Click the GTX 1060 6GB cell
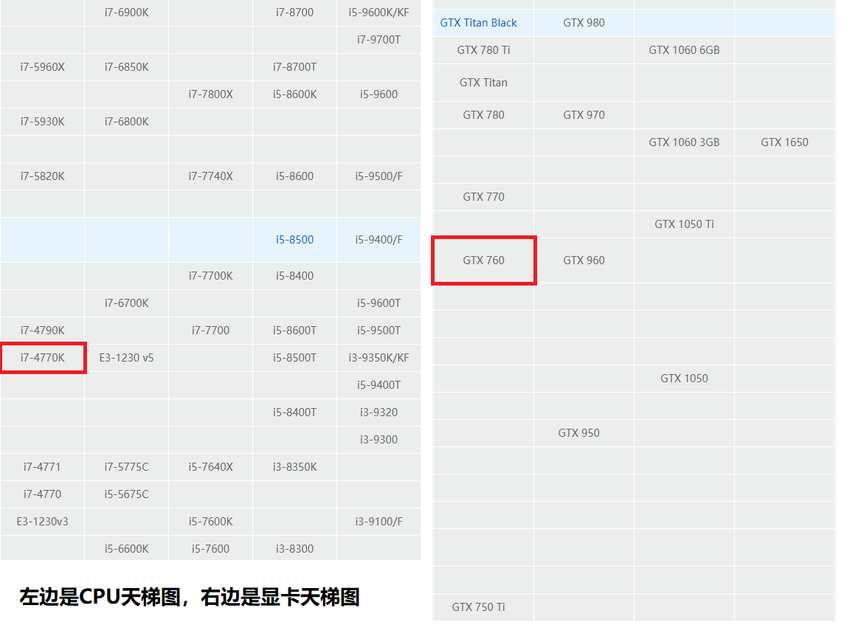 click(x=684, y=50)
